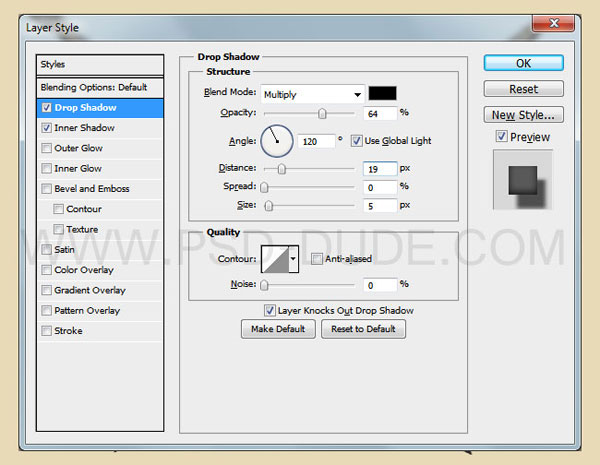Enable Bevel and Emboss checkbox

46,189
